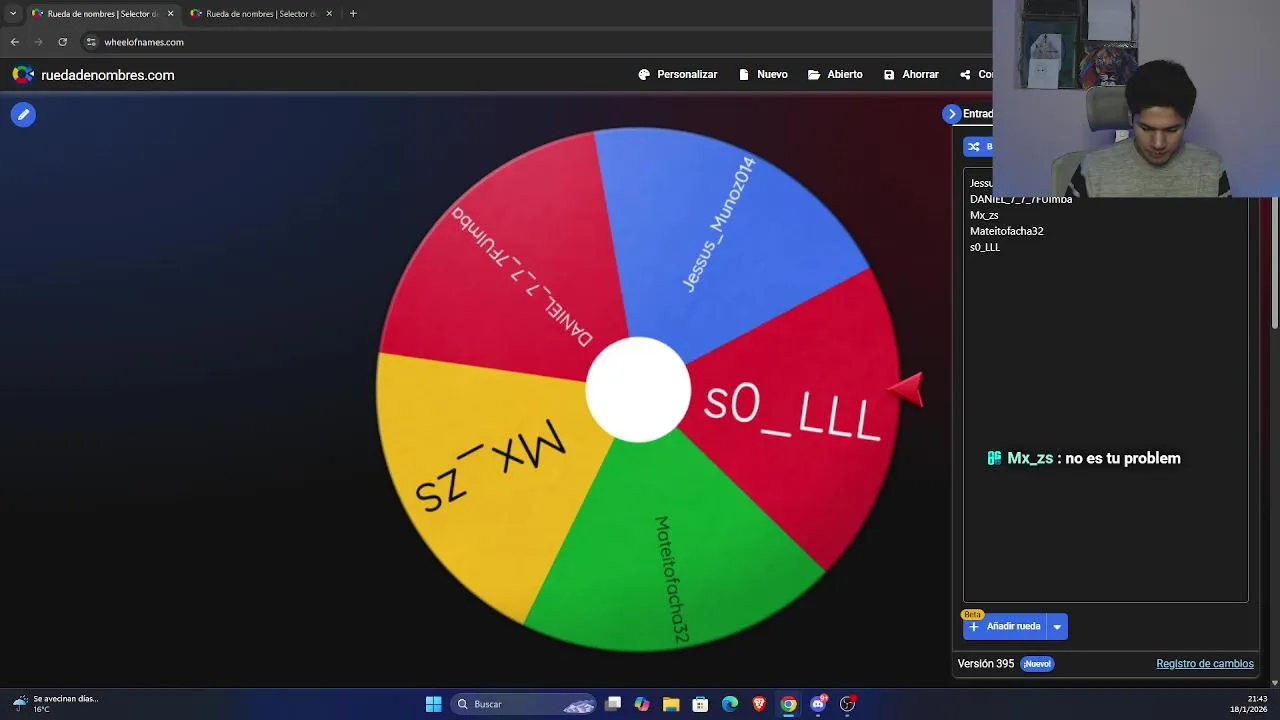Click the blue pencil edit icon
This screenshot has width=1280, height=720.
(x=23, y=114)
